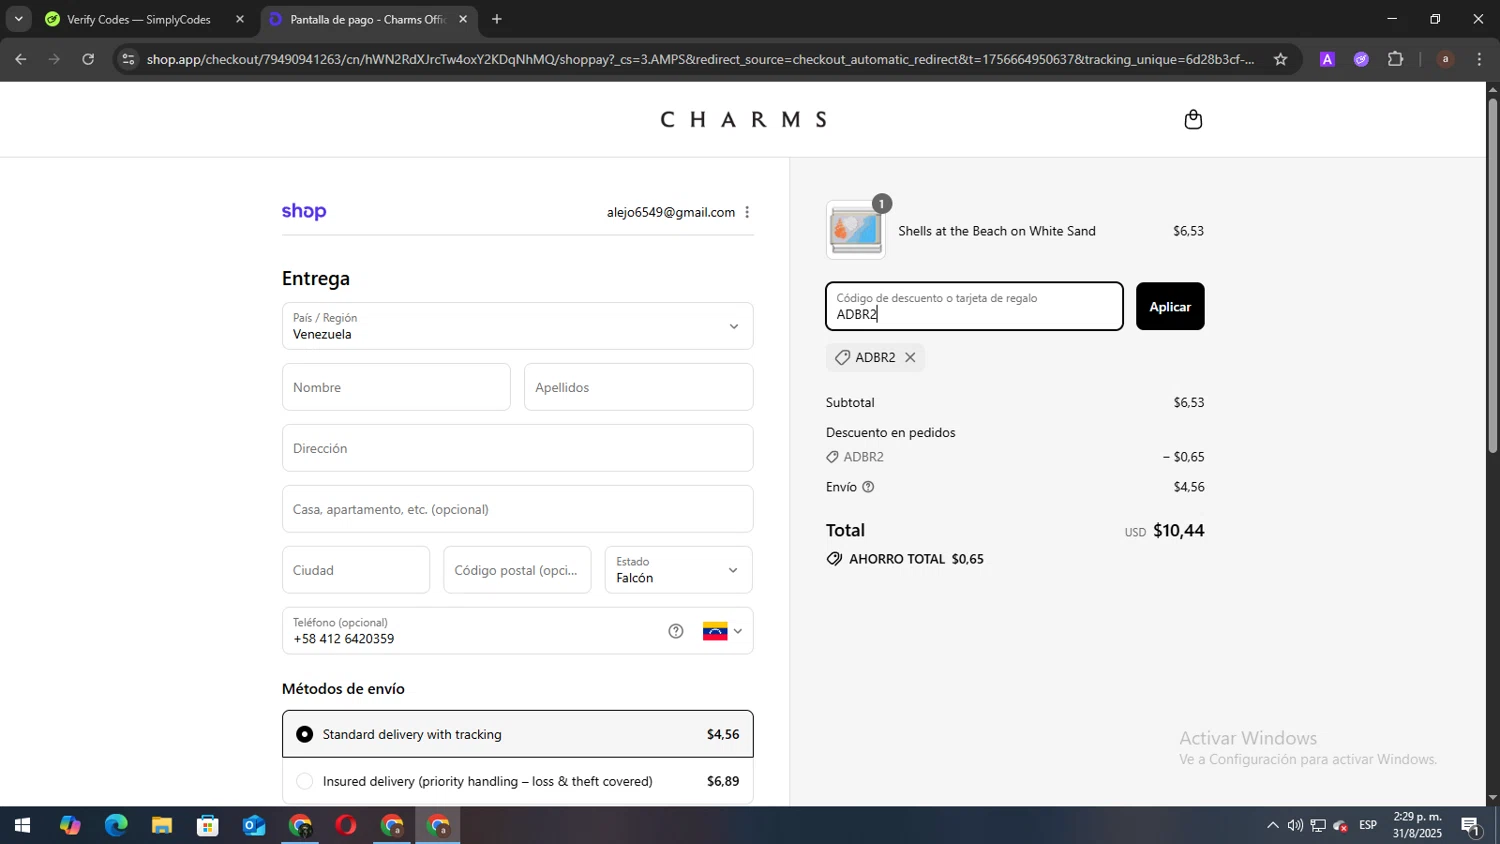Focus the Ciudad input field
The width and height of the screenshot is (1500, 844).
pyautogui.click(x=356, y=570)
